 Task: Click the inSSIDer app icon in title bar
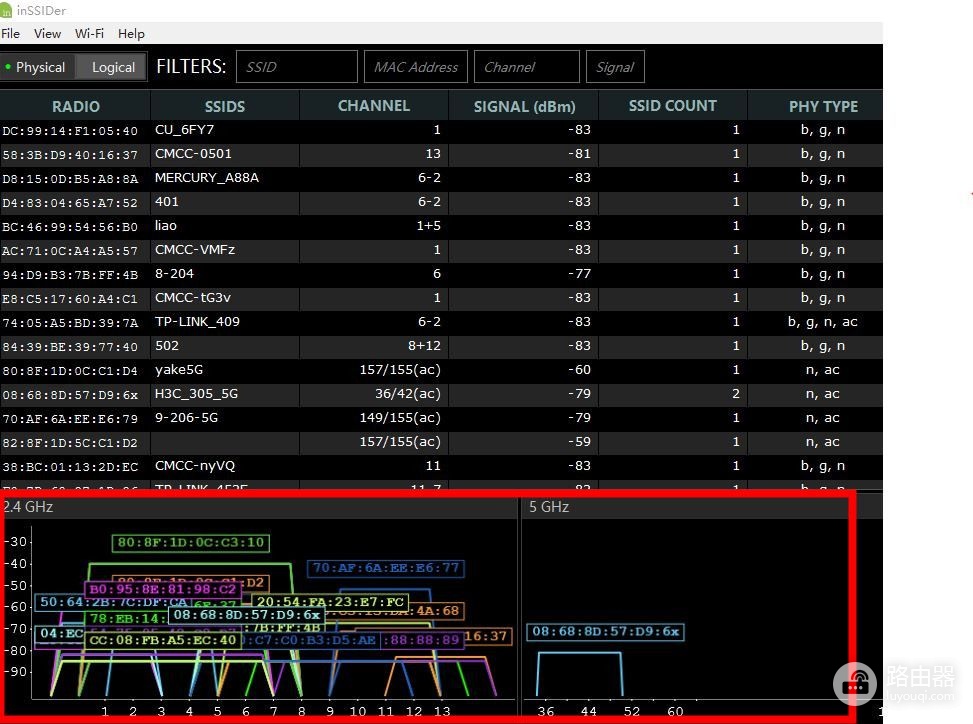click(x=6, y=11)
